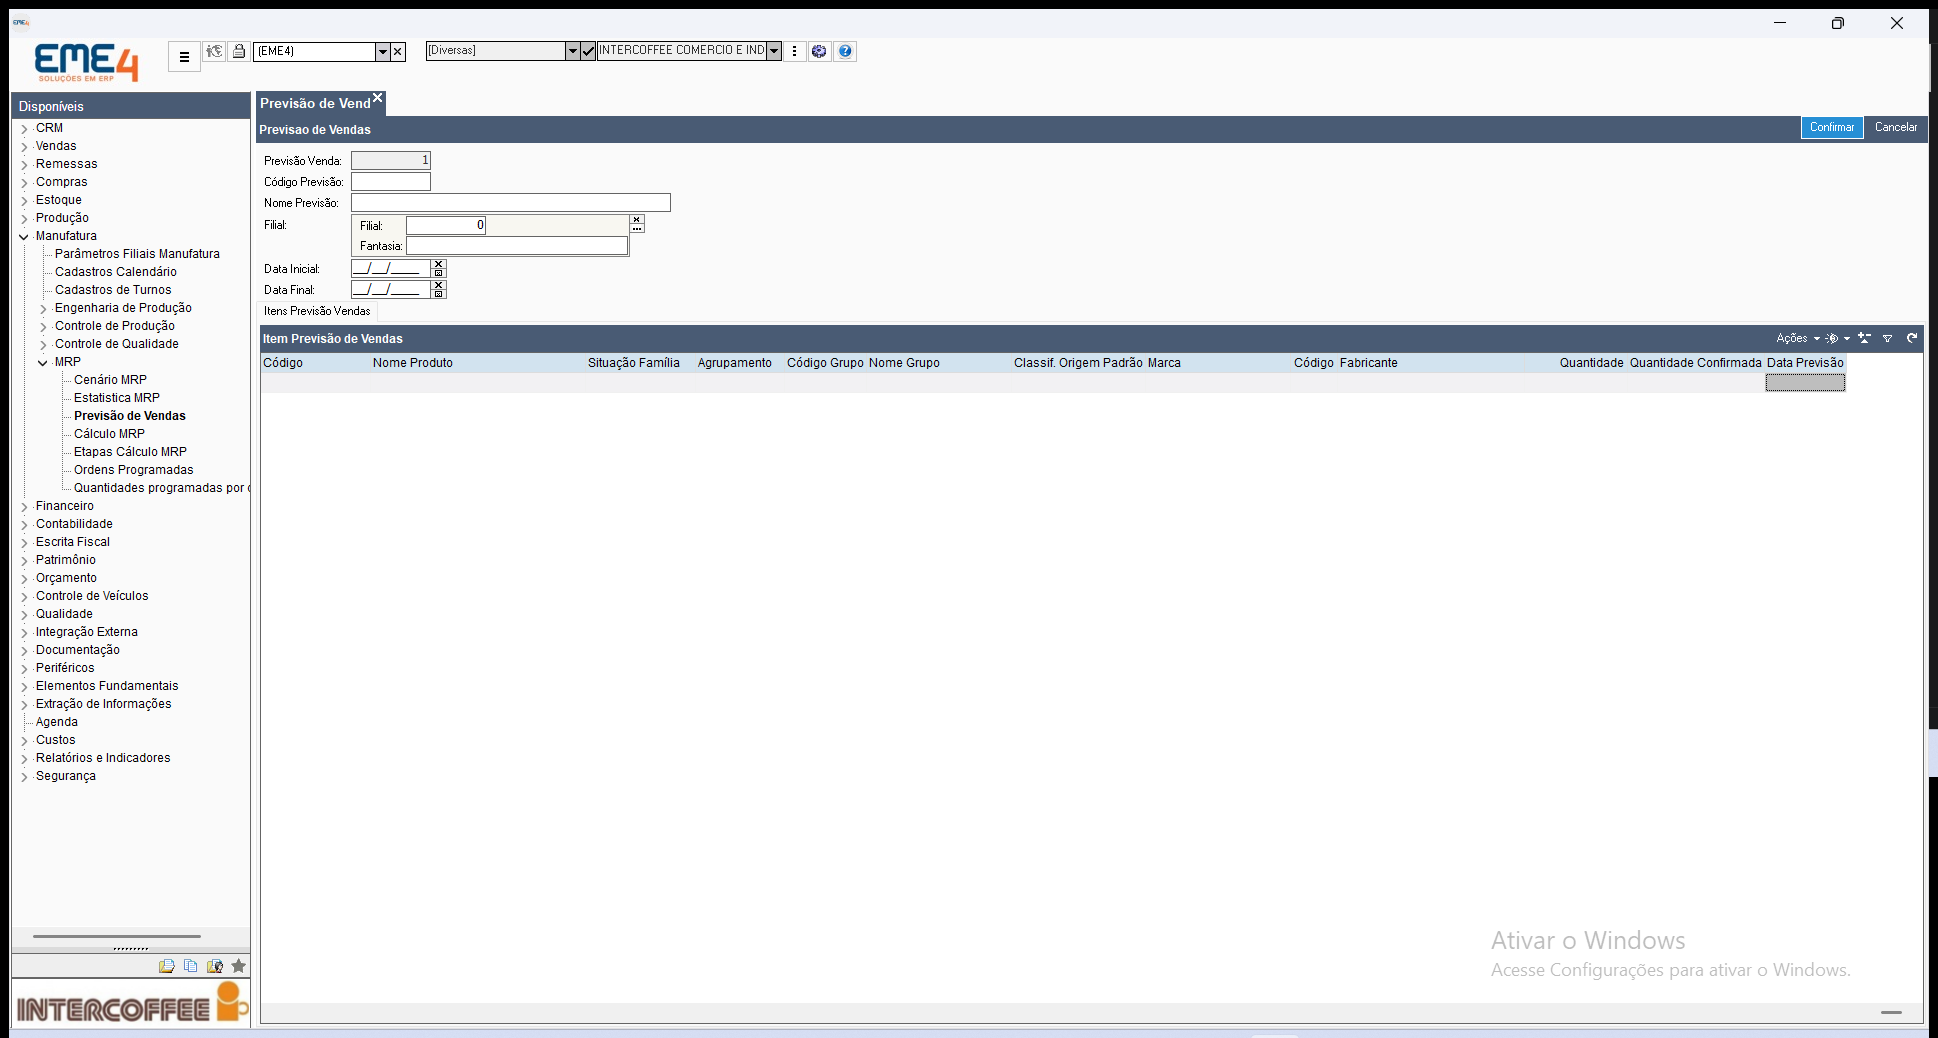Click the Nome Produto column header
The image size is (1938, 1038).
(x=413, y=363)
